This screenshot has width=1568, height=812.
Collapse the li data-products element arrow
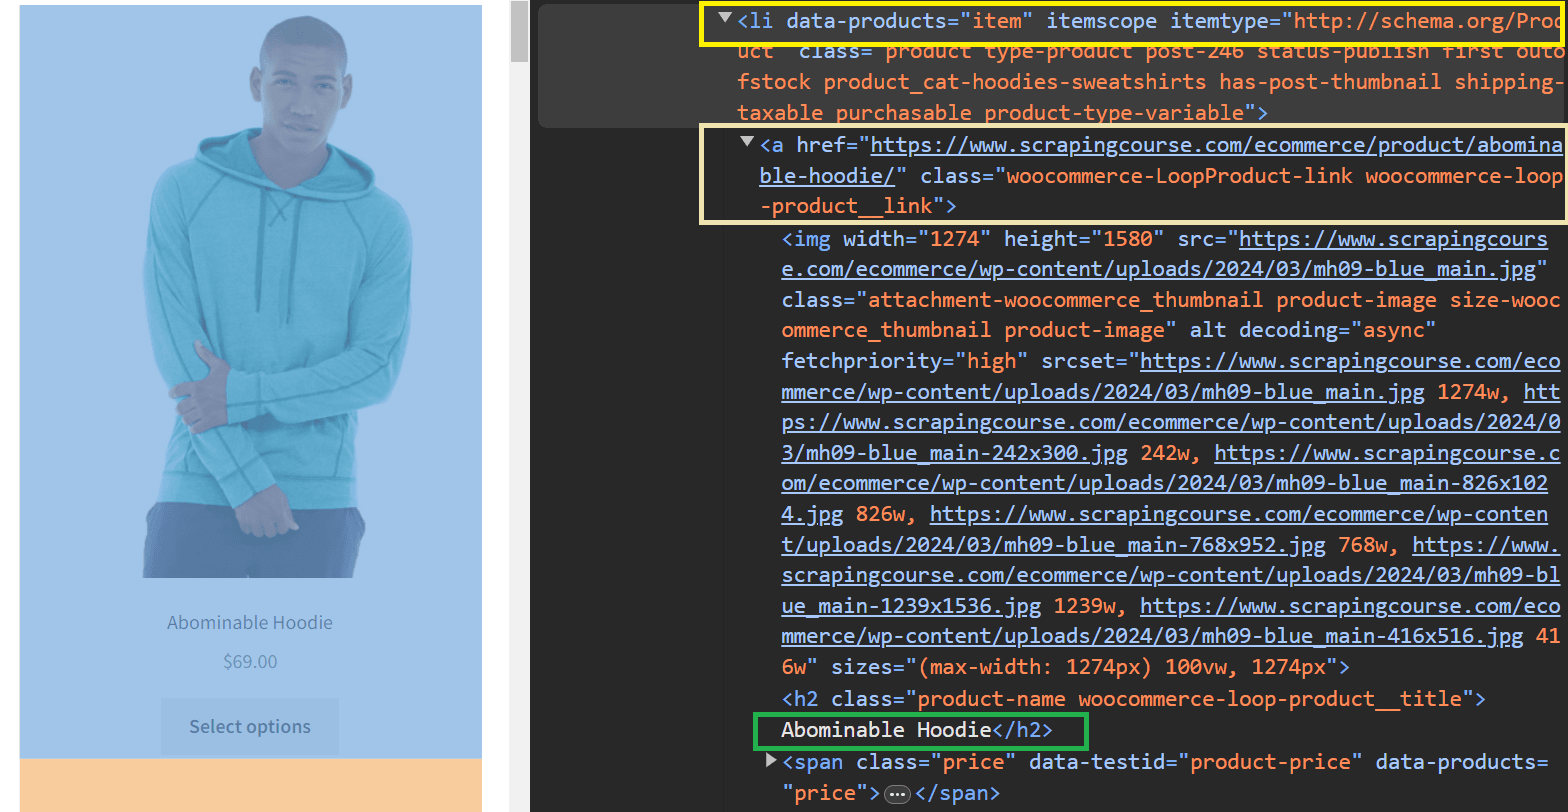click(725, 18)
